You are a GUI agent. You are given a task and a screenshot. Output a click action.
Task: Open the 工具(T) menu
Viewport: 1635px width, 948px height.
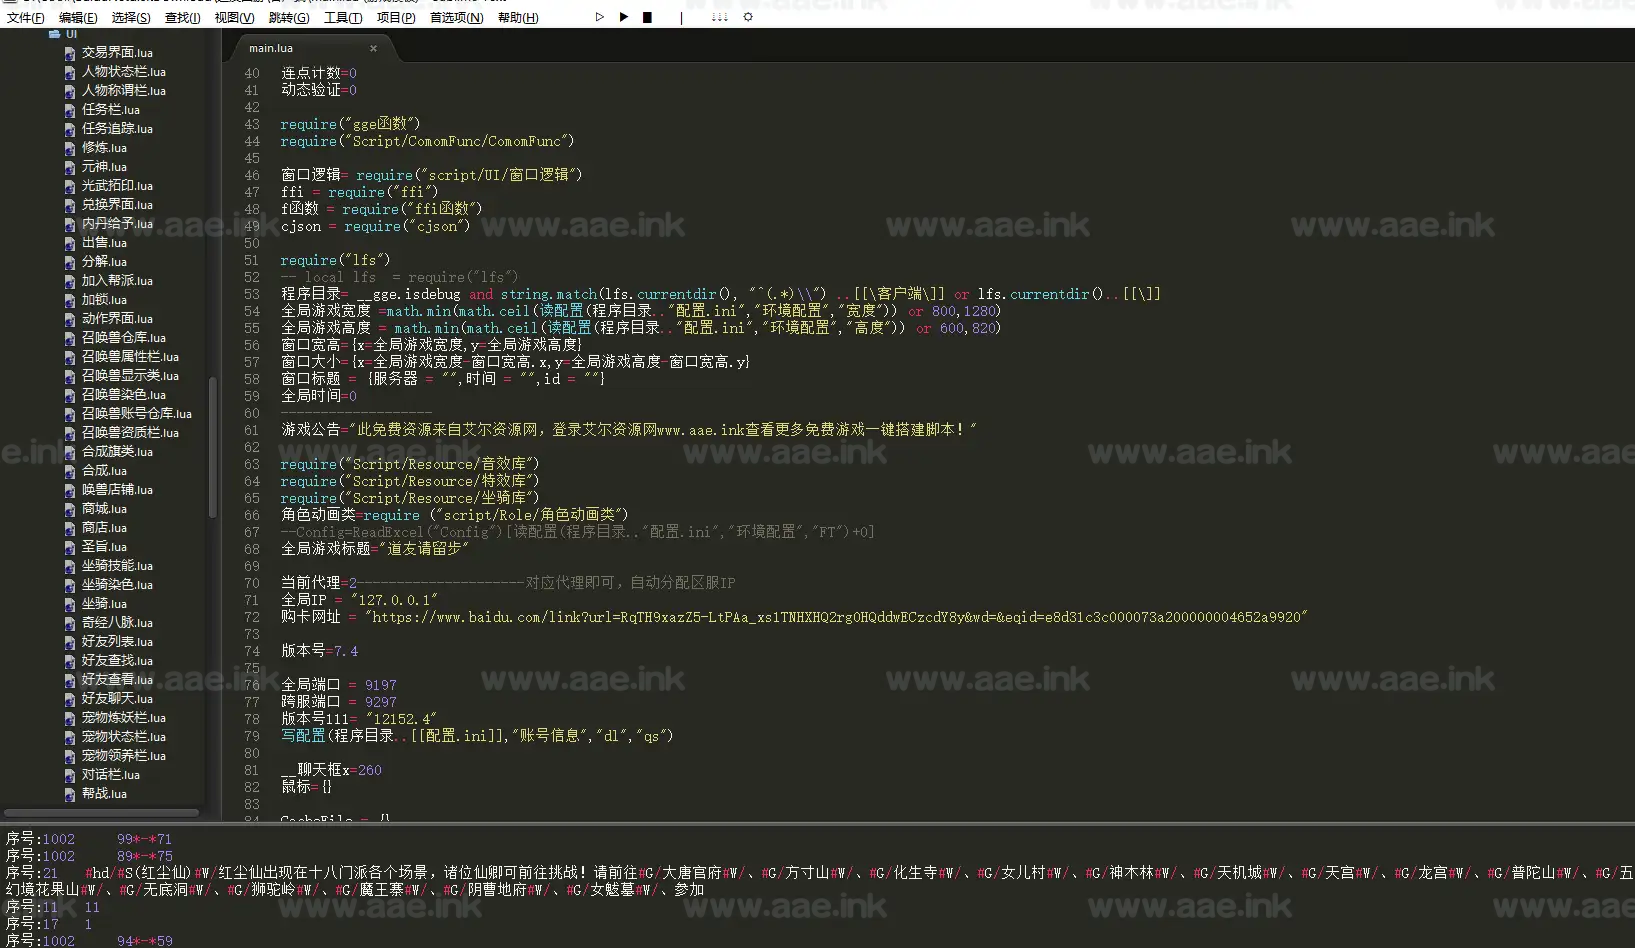(x=343, y=18)
